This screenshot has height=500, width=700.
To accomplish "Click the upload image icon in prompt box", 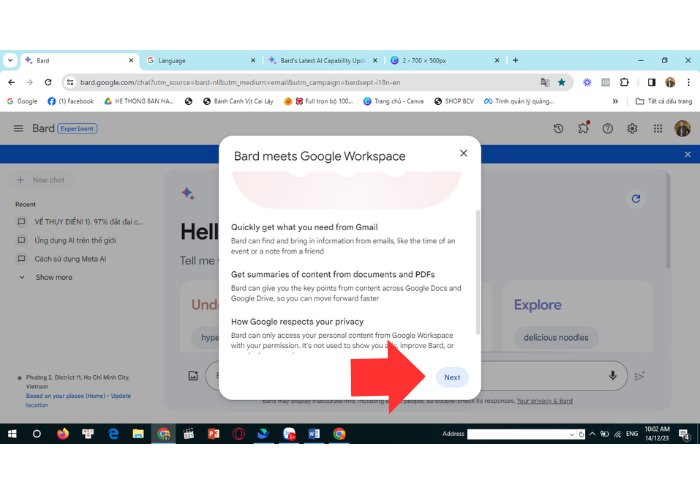I will click(x=193, y=376).
